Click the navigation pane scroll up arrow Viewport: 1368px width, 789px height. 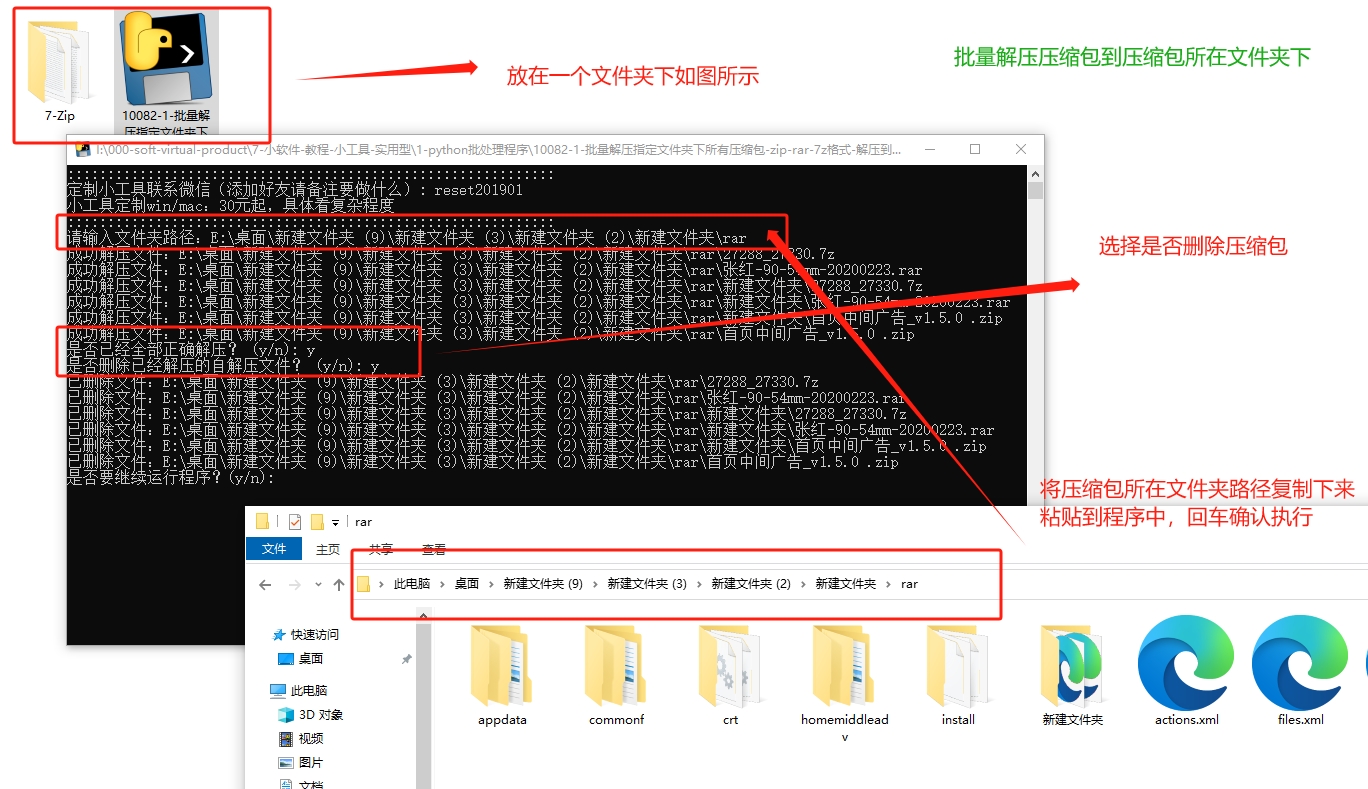(424, 616)
